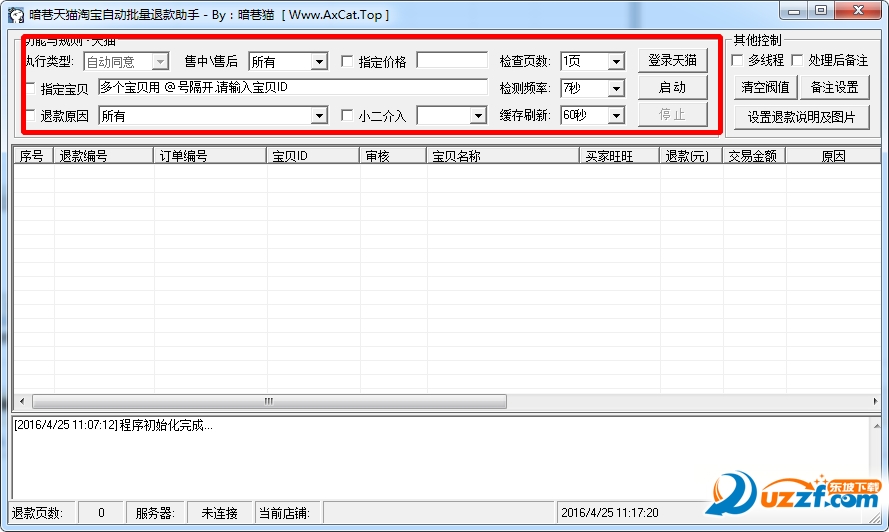Open the 退款原因 combo box showing 所有
The image size is (889, 532).
click(x=213, y=116)
